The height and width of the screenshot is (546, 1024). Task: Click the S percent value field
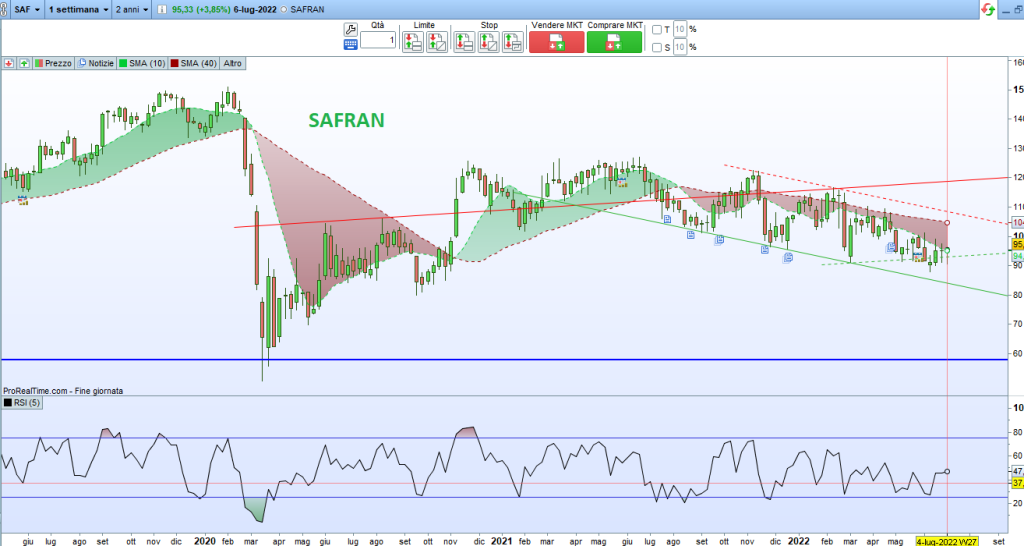coord(680,47)
